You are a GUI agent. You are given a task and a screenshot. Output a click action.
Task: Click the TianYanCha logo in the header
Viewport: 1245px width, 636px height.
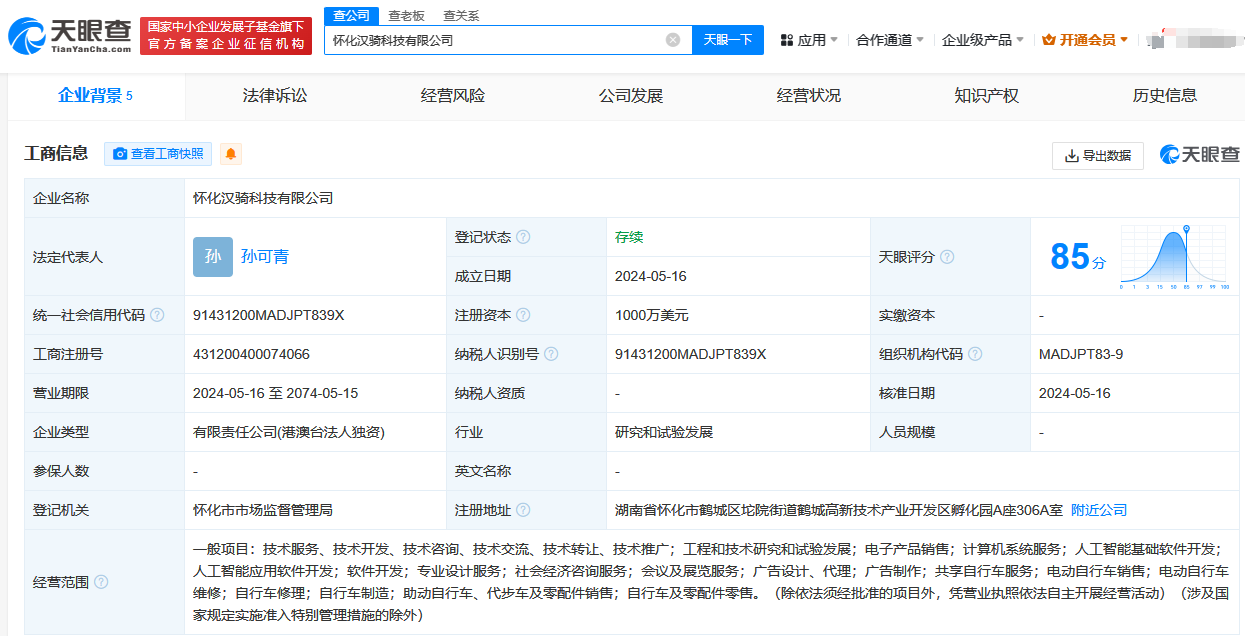[70, 35]
